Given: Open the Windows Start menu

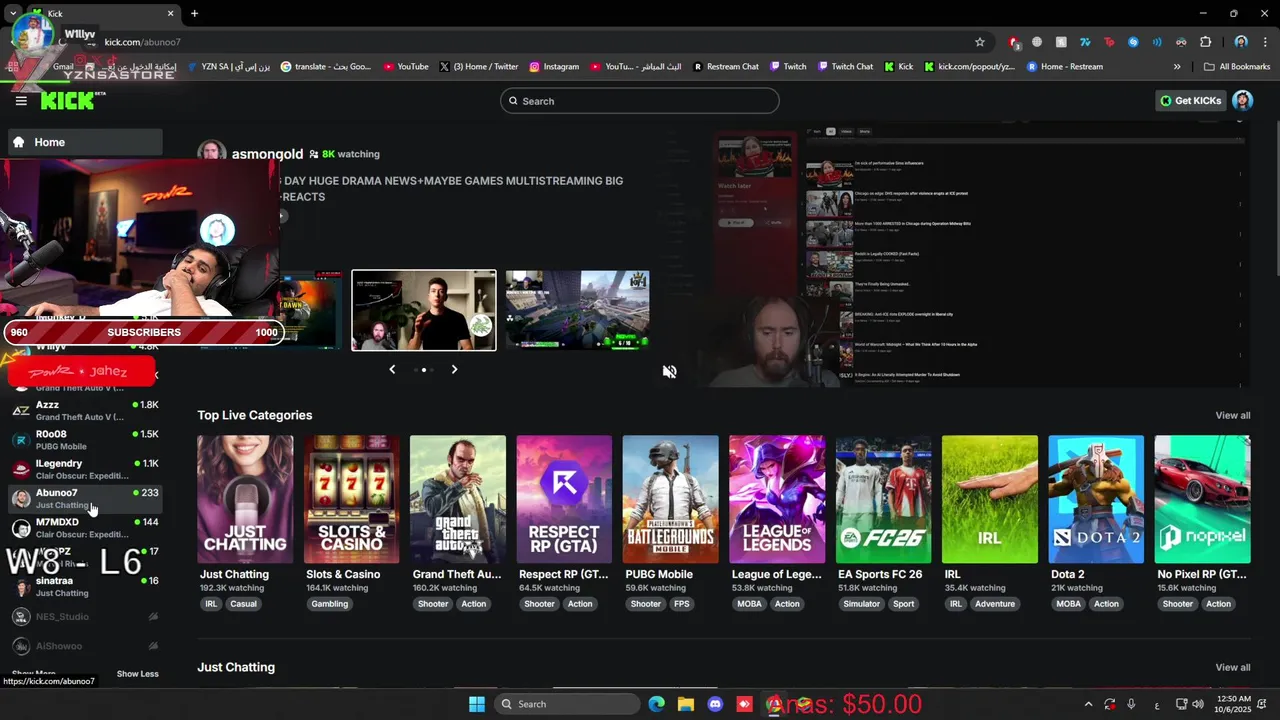Looking at the screenshot, I should pyautogui.click(x=477, y=704).
